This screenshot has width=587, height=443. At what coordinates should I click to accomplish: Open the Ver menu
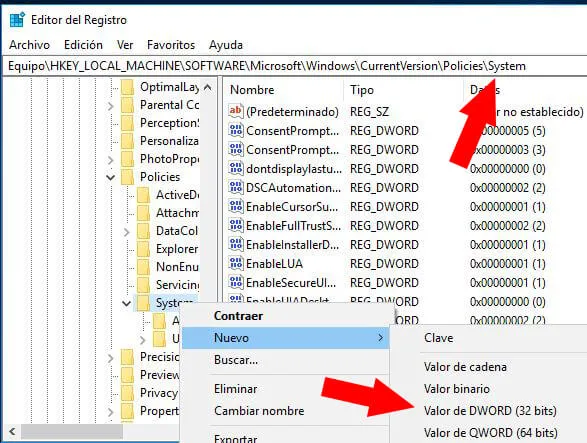pyautogui.click(x=125, y=45)
